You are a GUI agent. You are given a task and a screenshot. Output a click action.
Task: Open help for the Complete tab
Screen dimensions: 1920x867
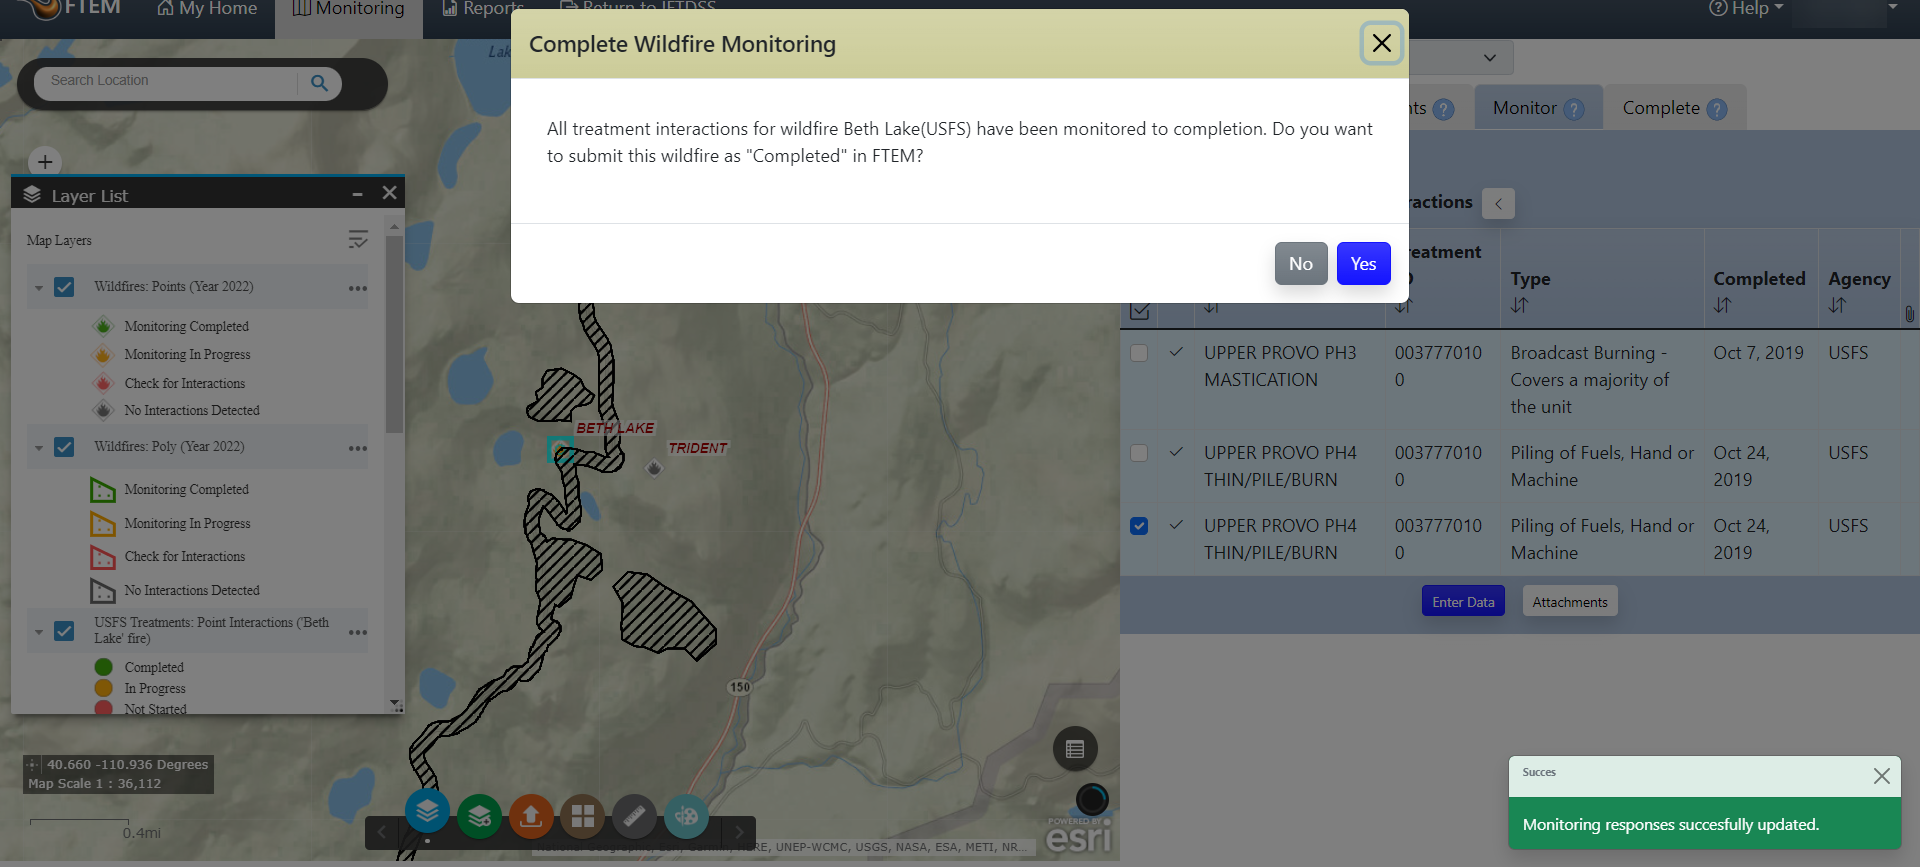[1717, 109]
